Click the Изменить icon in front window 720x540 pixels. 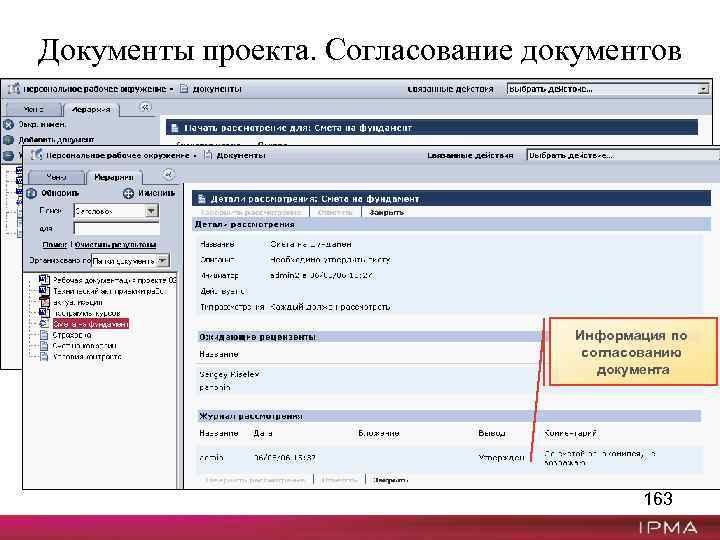[x=128, y=193]
